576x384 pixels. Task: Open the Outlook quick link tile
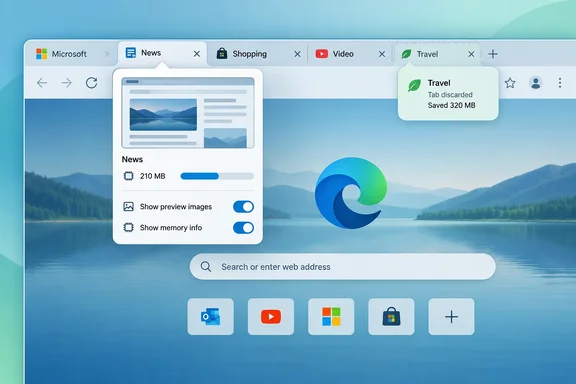pyautogui.click(x=210, y=317)
